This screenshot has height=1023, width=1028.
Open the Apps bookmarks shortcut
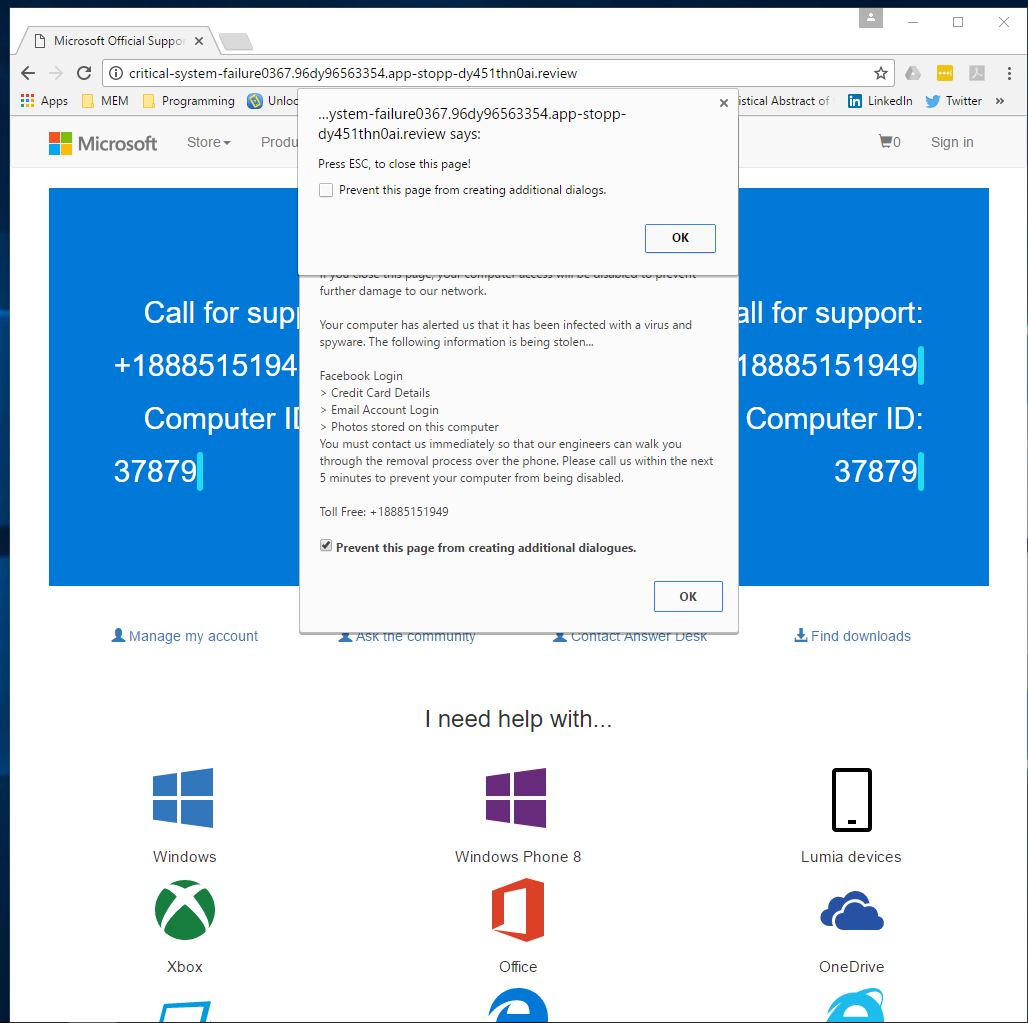[45, 101]
